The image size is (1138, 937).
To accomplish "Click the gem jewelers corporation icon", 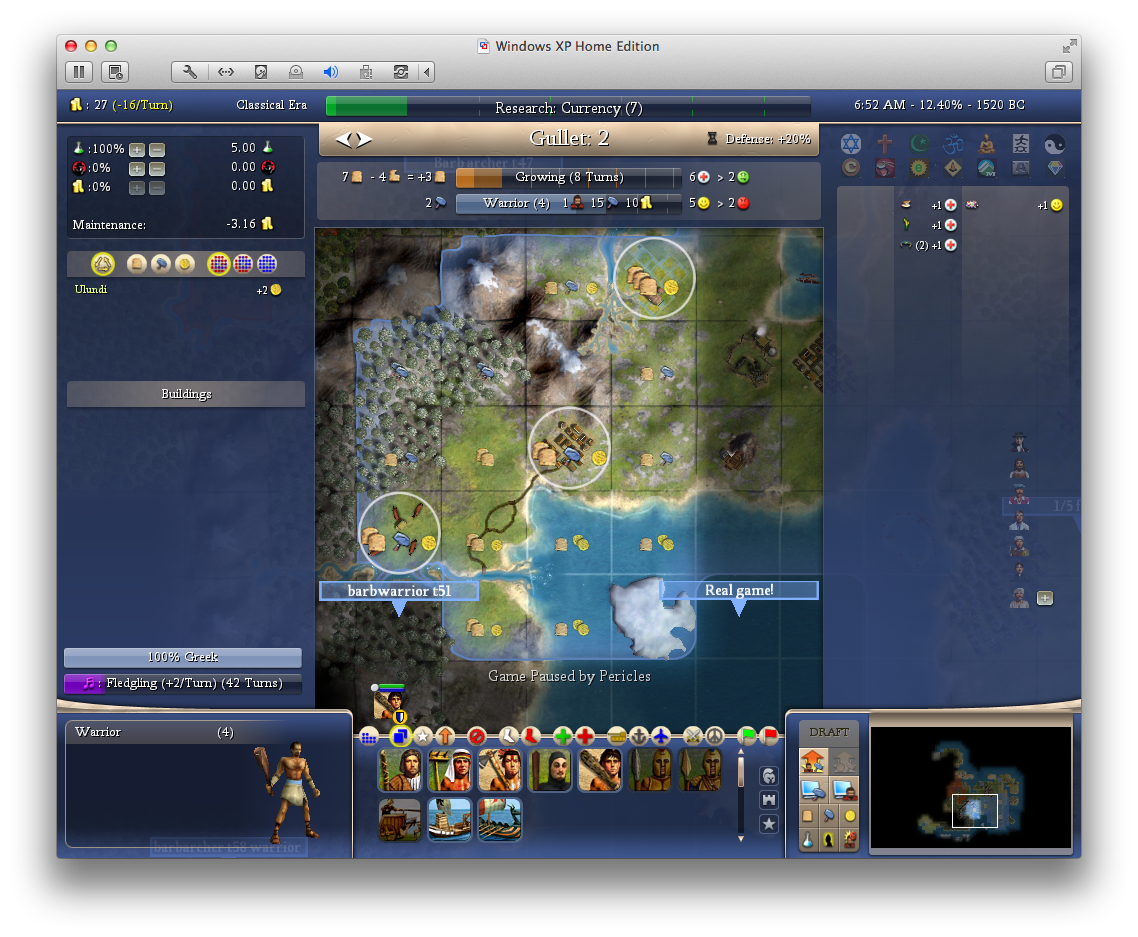I will [1055, 168].
